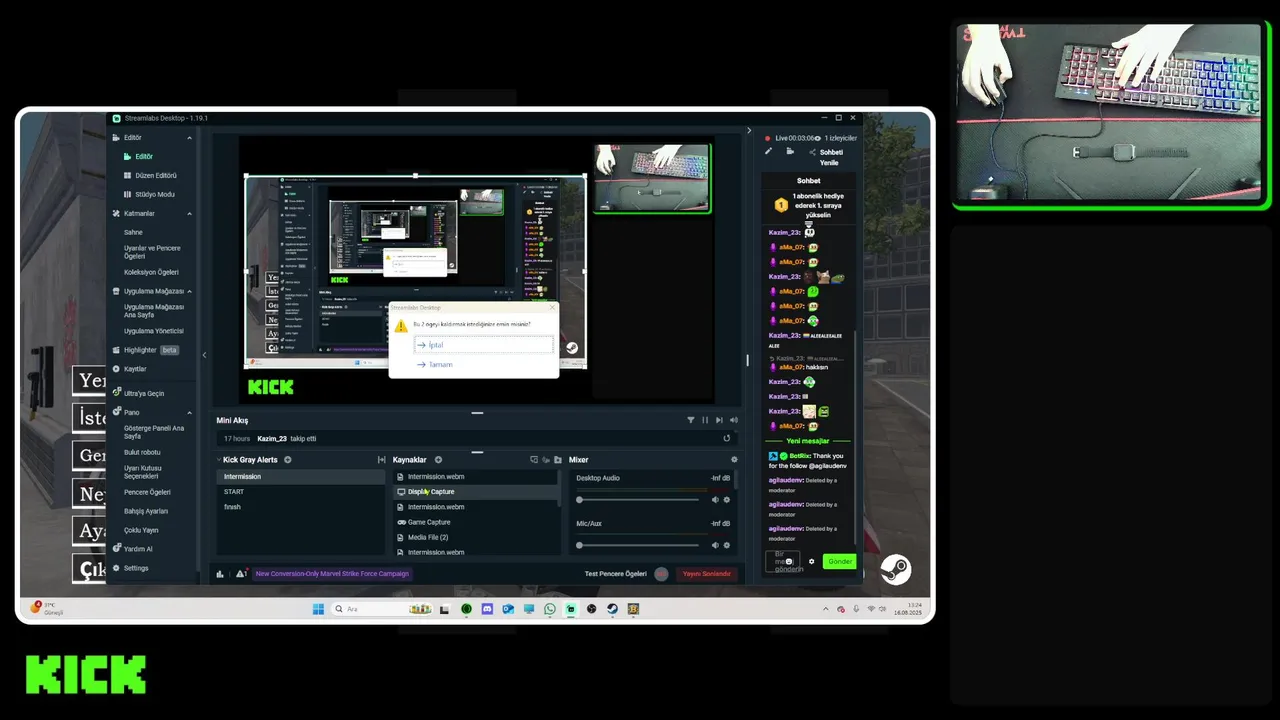
Task: Open Mic/Aux settings gear
Action: pyautogui.click(x=727, y=545)
